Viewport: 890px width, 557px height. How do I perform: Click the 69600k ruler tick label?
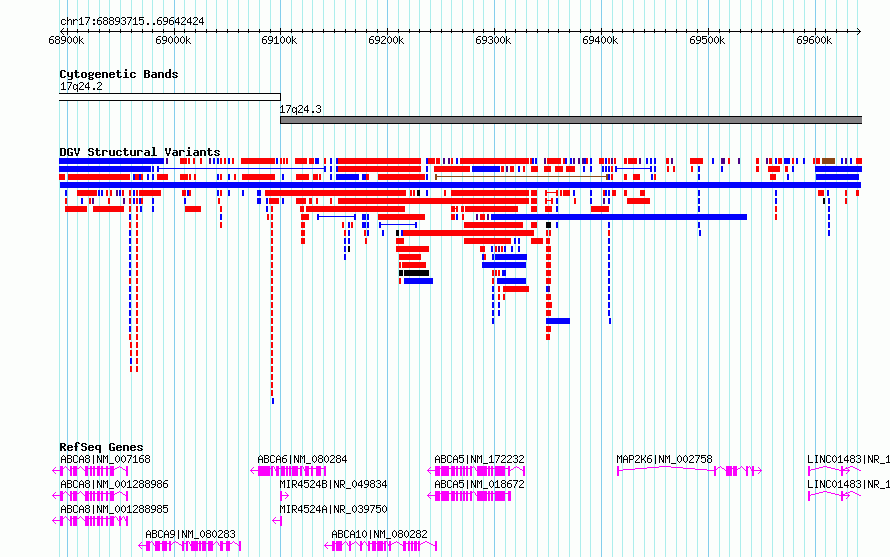(x=814, y=40)
